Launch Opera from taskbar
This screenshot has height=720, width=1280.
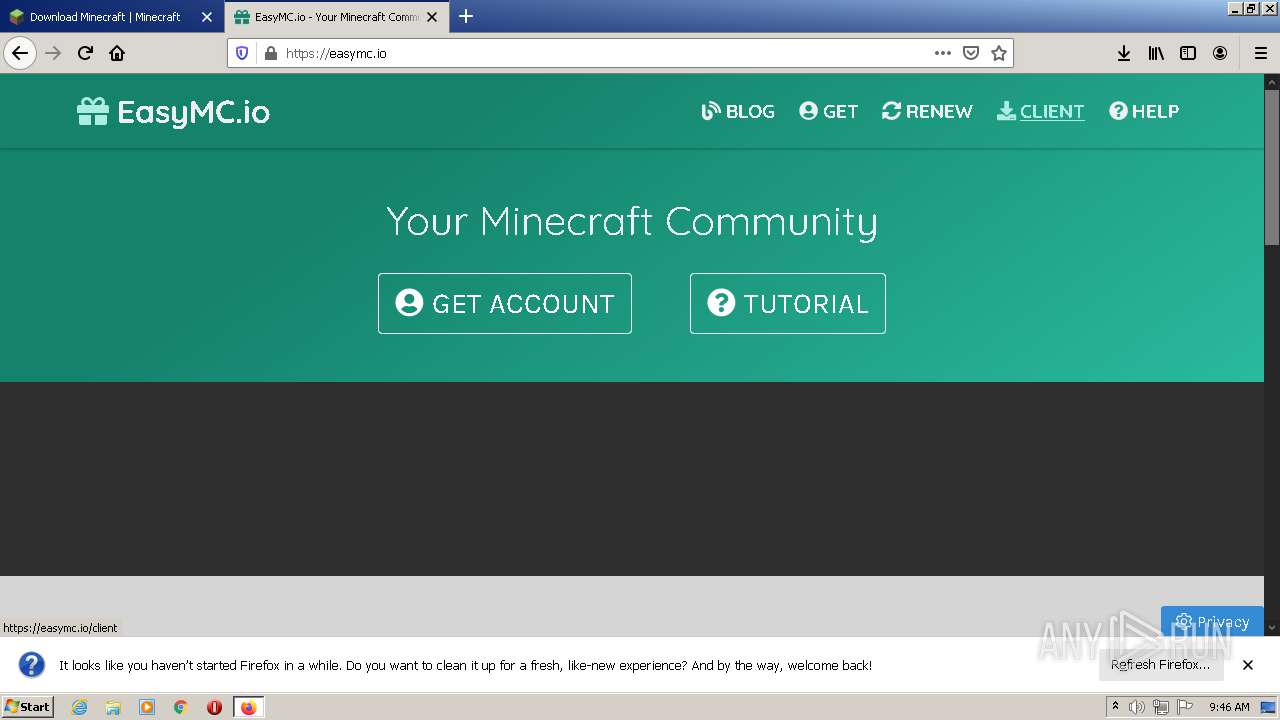pos(214,707)
